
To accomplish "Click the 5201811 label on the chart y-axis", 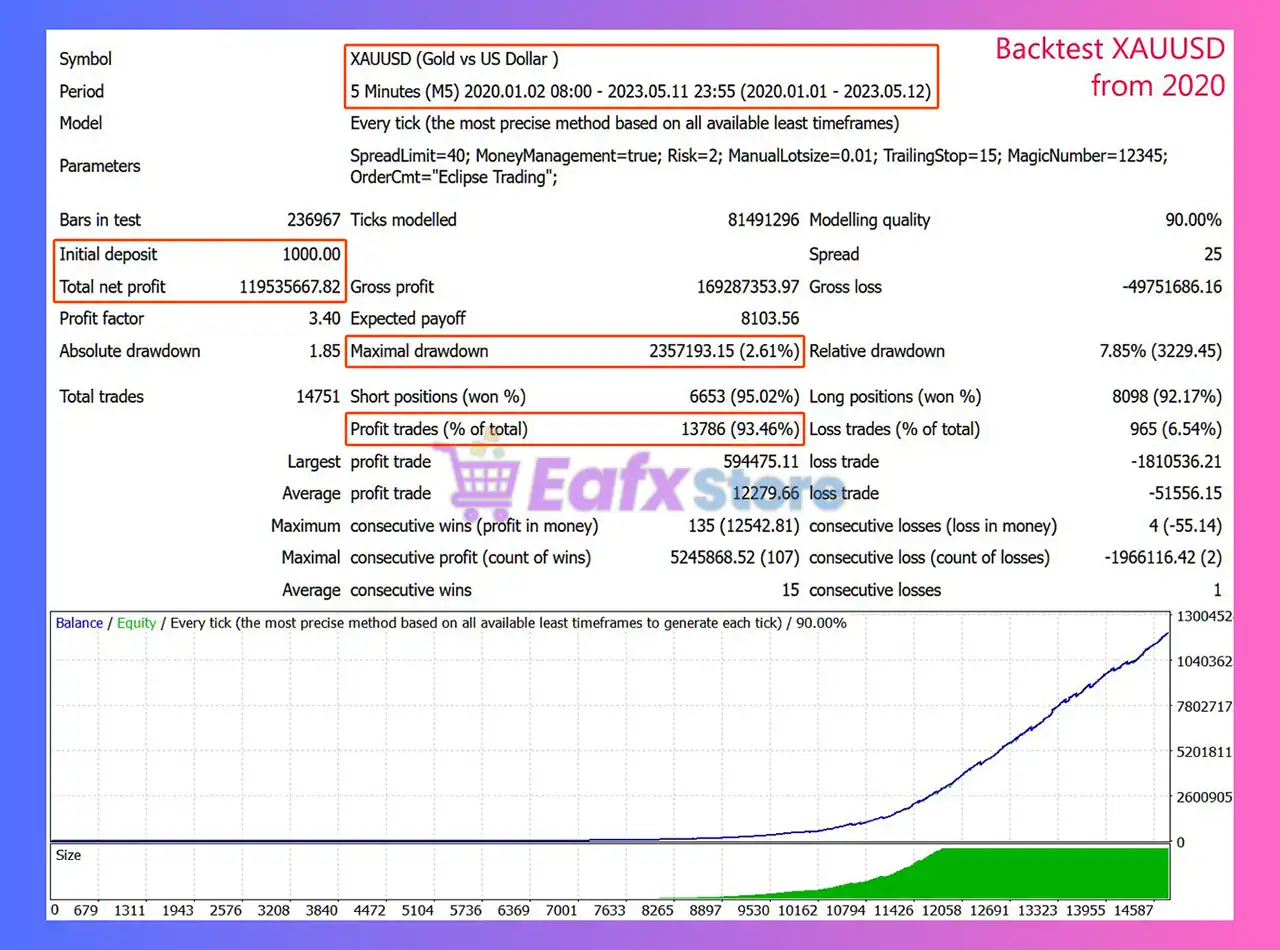I will [x=1203, y=751].
